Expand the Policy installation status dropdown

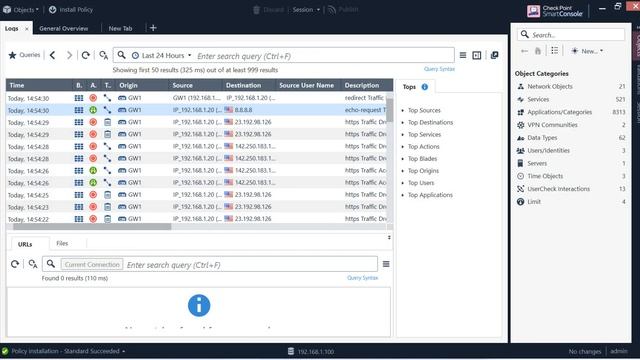click(x=123, y=351)
